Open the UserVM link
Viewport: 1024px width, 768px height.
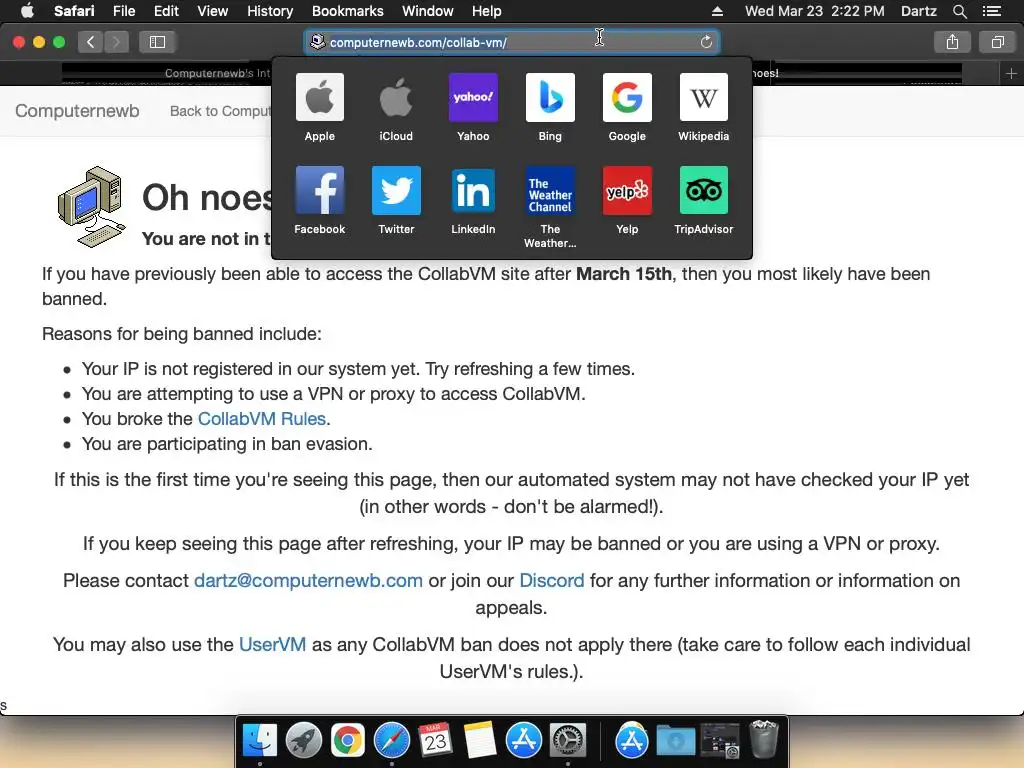272,645
